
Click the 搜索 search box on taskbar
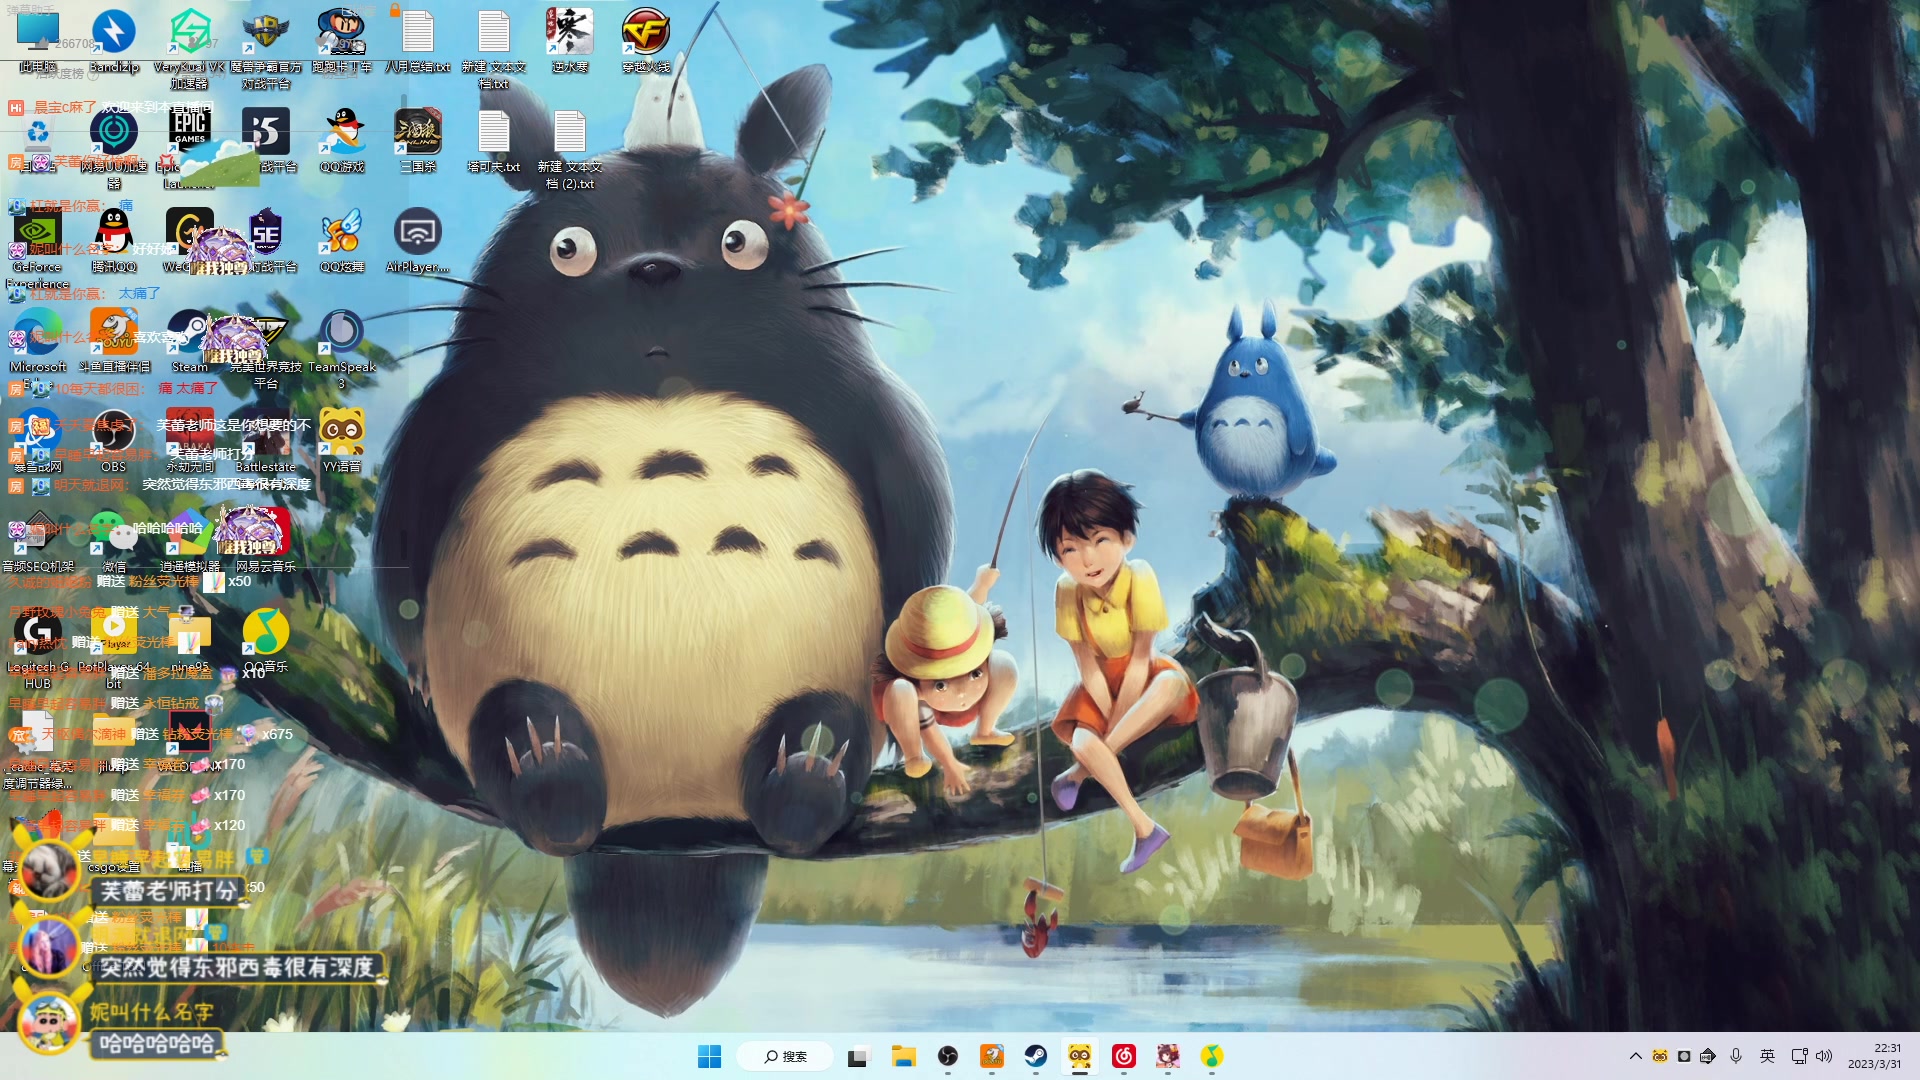pyautogui.click(x=785, y=1056)
